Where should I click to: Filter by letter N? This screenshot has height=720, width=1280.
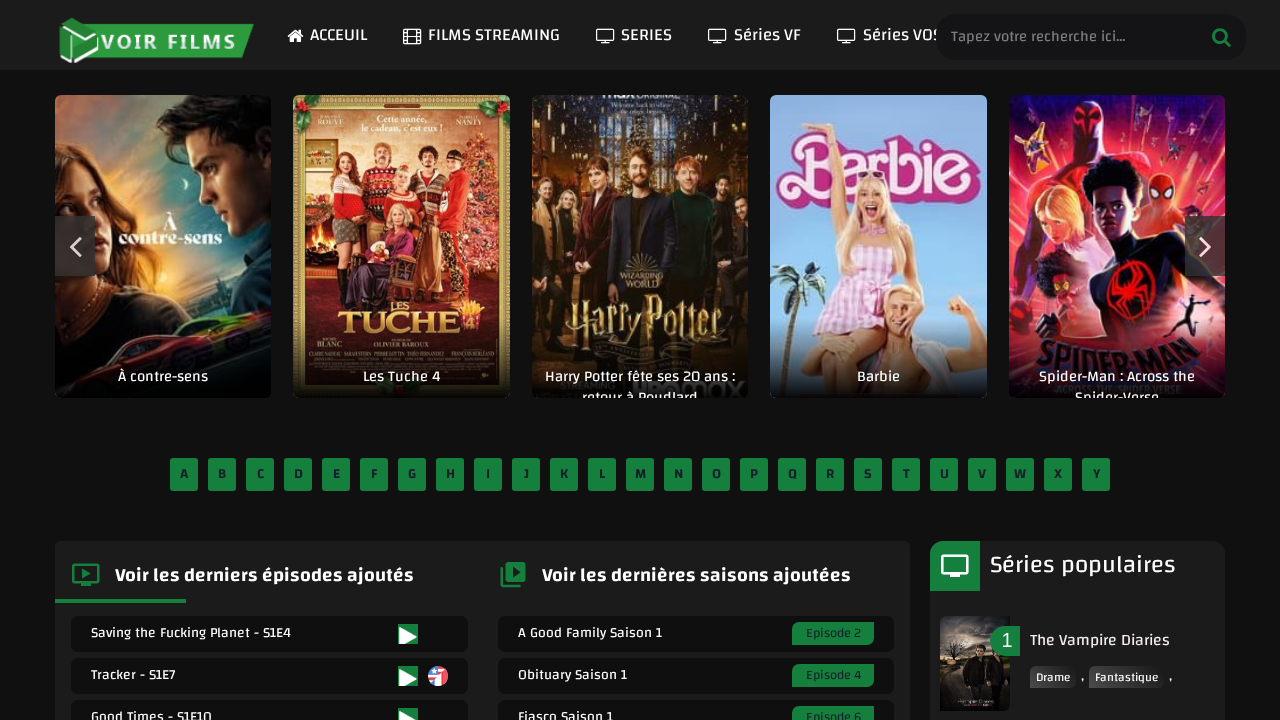click(x=678, y=474)
